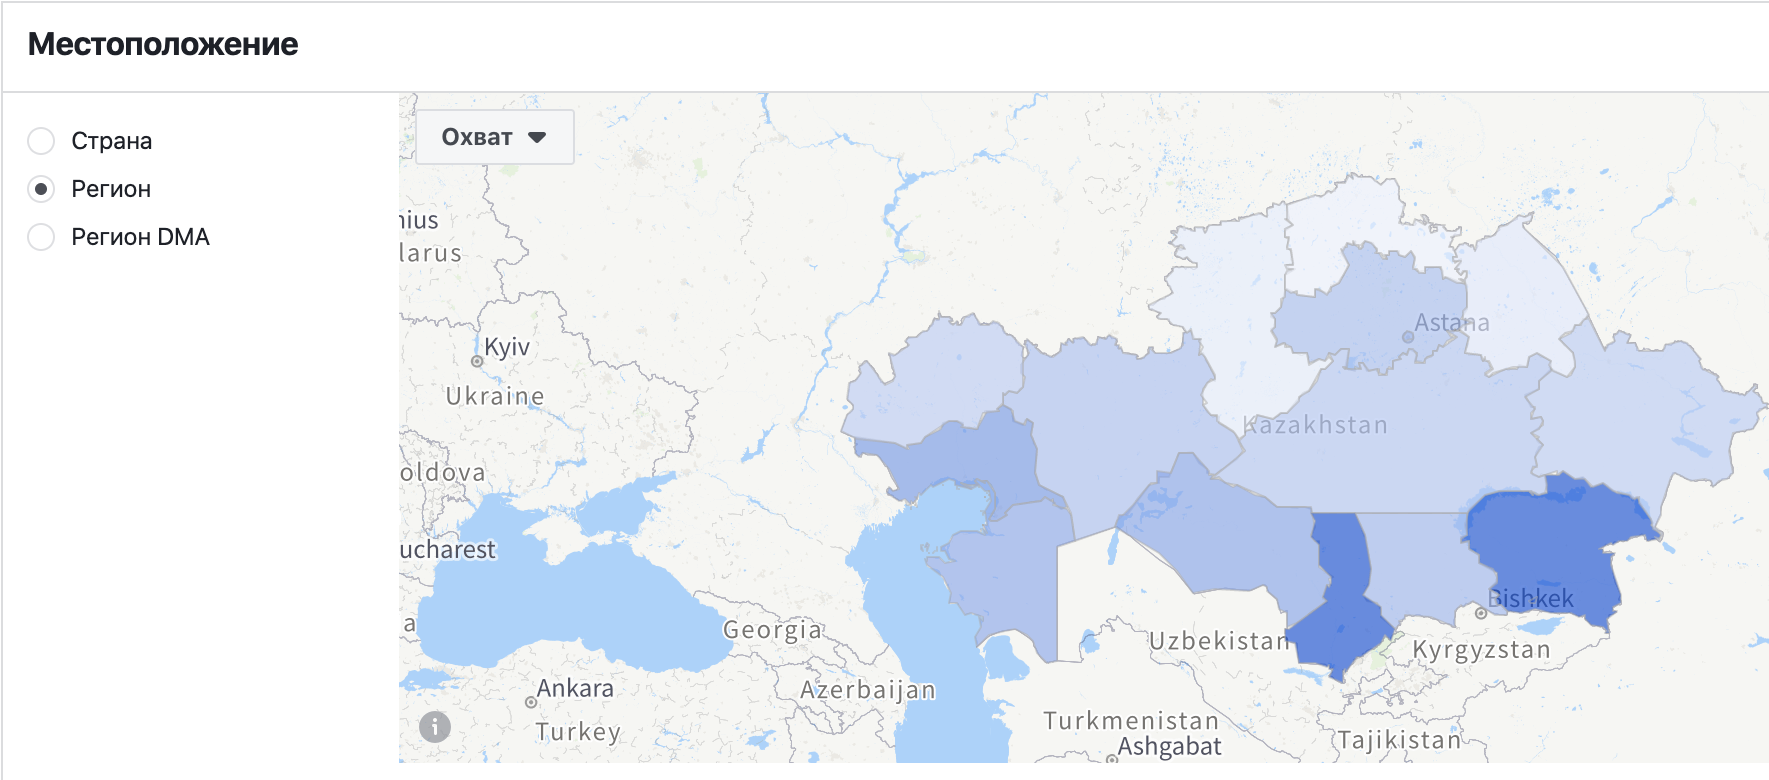Select the Регион radio button
This screenshot has height=780, width=1769.
pyautogui.click(x=41, y=189)
